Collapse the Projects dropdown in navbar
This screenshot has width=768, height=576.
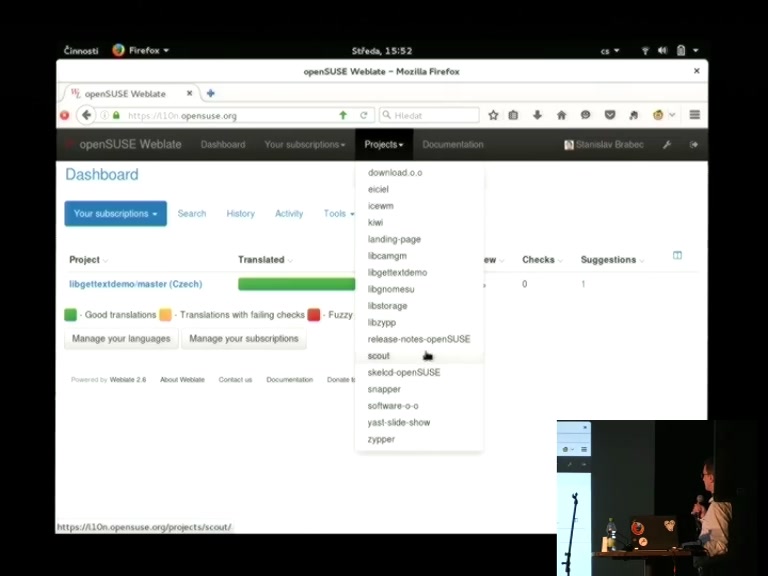[x=384, y=144]
